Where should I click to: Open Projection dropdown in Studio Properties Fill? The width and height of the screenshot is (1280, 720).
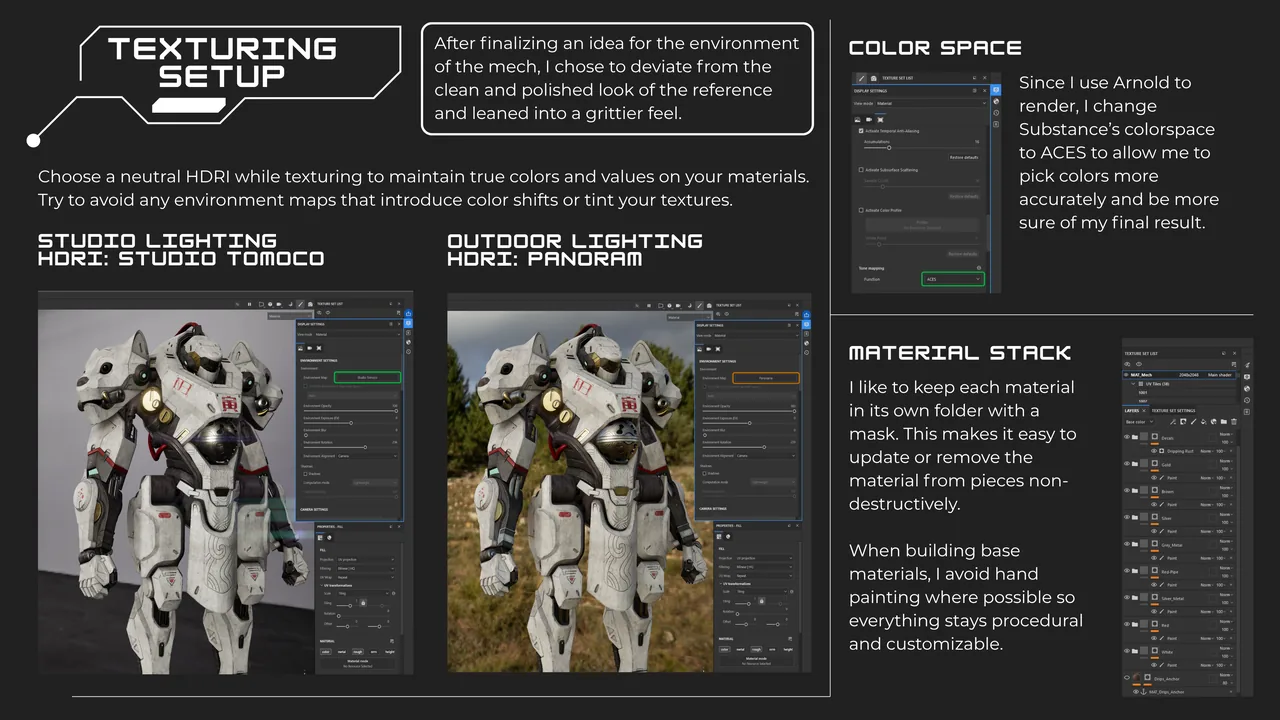click(x=365, y=560)
